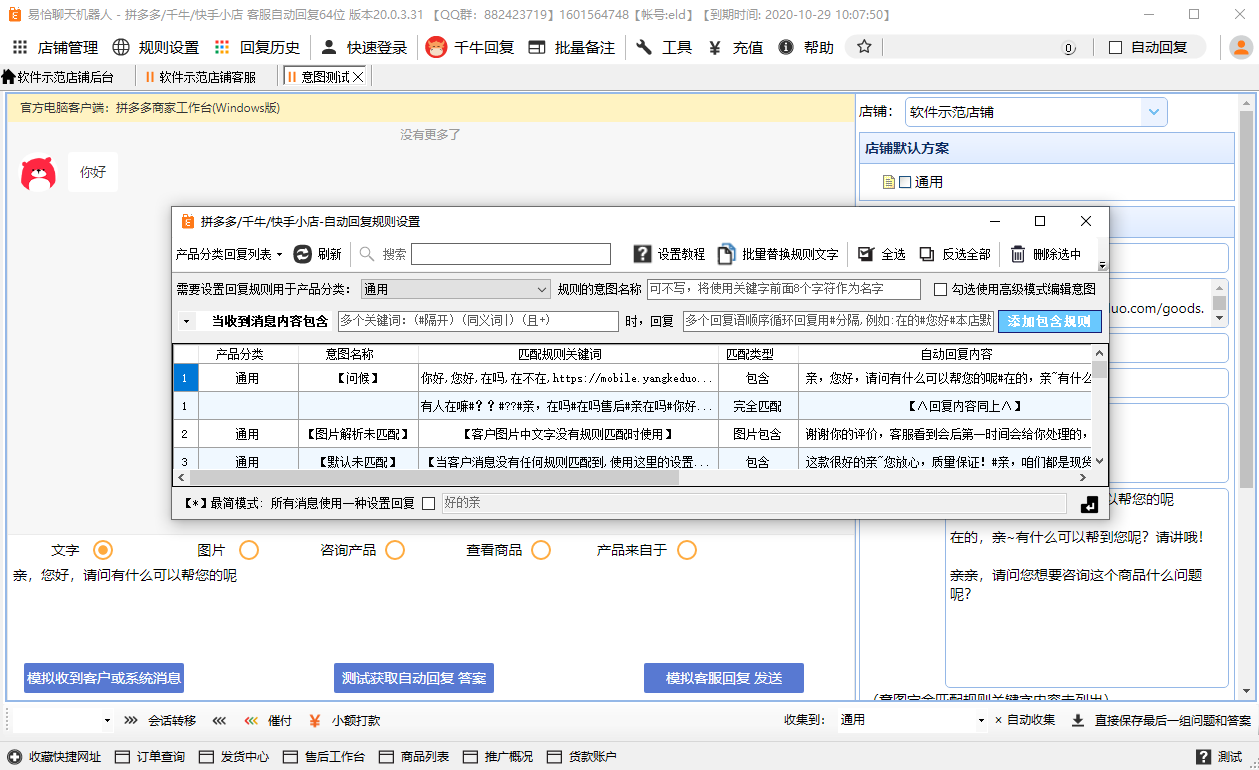
Task: Click the 添加包含规则 button
Action: 1050,321
